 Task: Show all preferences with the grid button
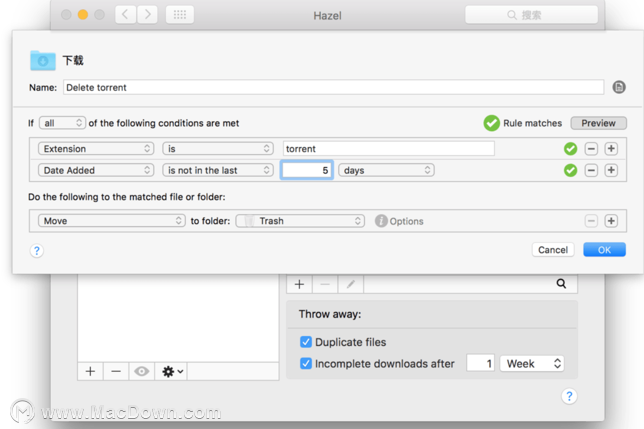pyautogui.click(x=180, y=15)
